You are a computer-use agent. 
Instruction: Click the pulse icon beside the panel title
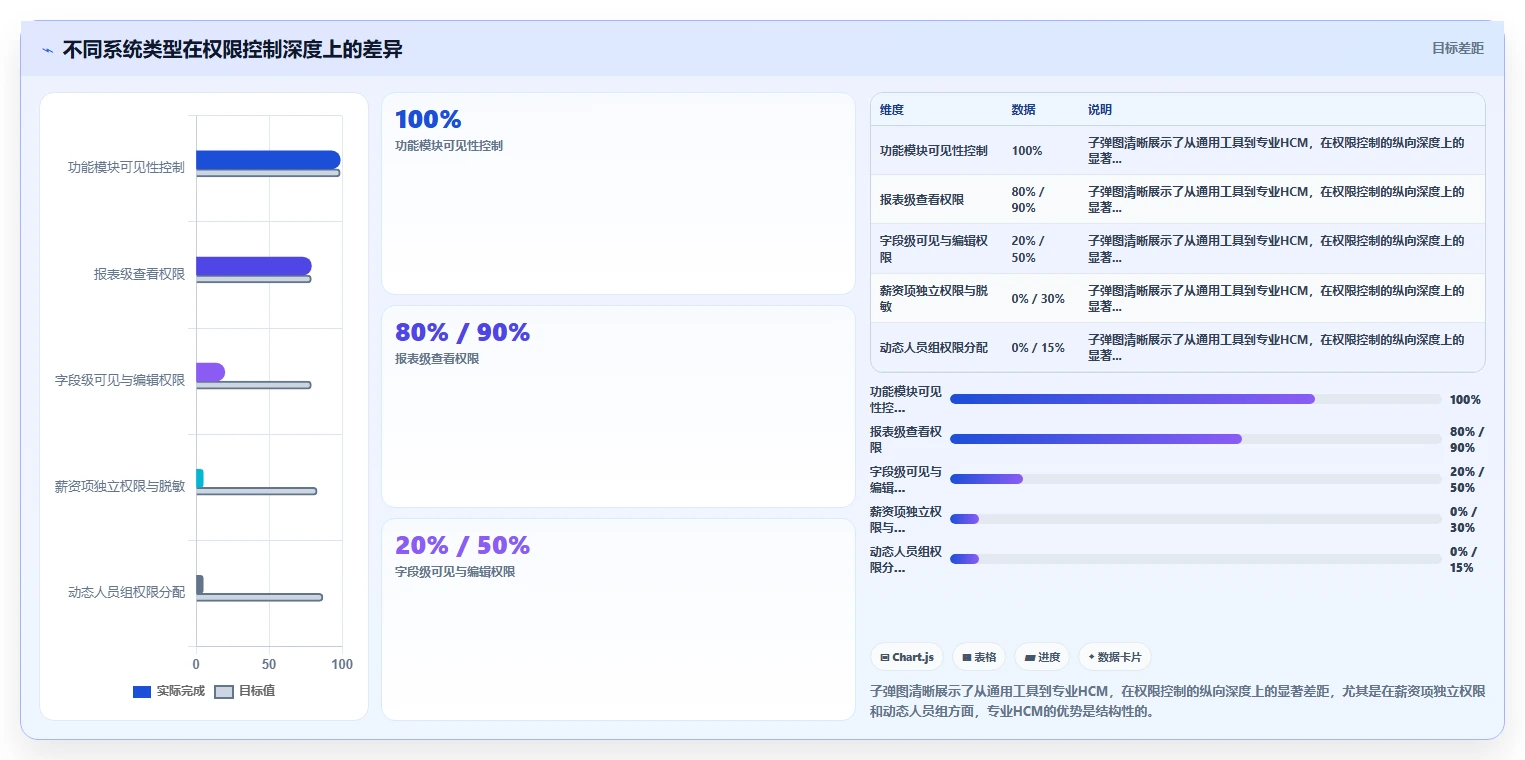tap(48, 50)
